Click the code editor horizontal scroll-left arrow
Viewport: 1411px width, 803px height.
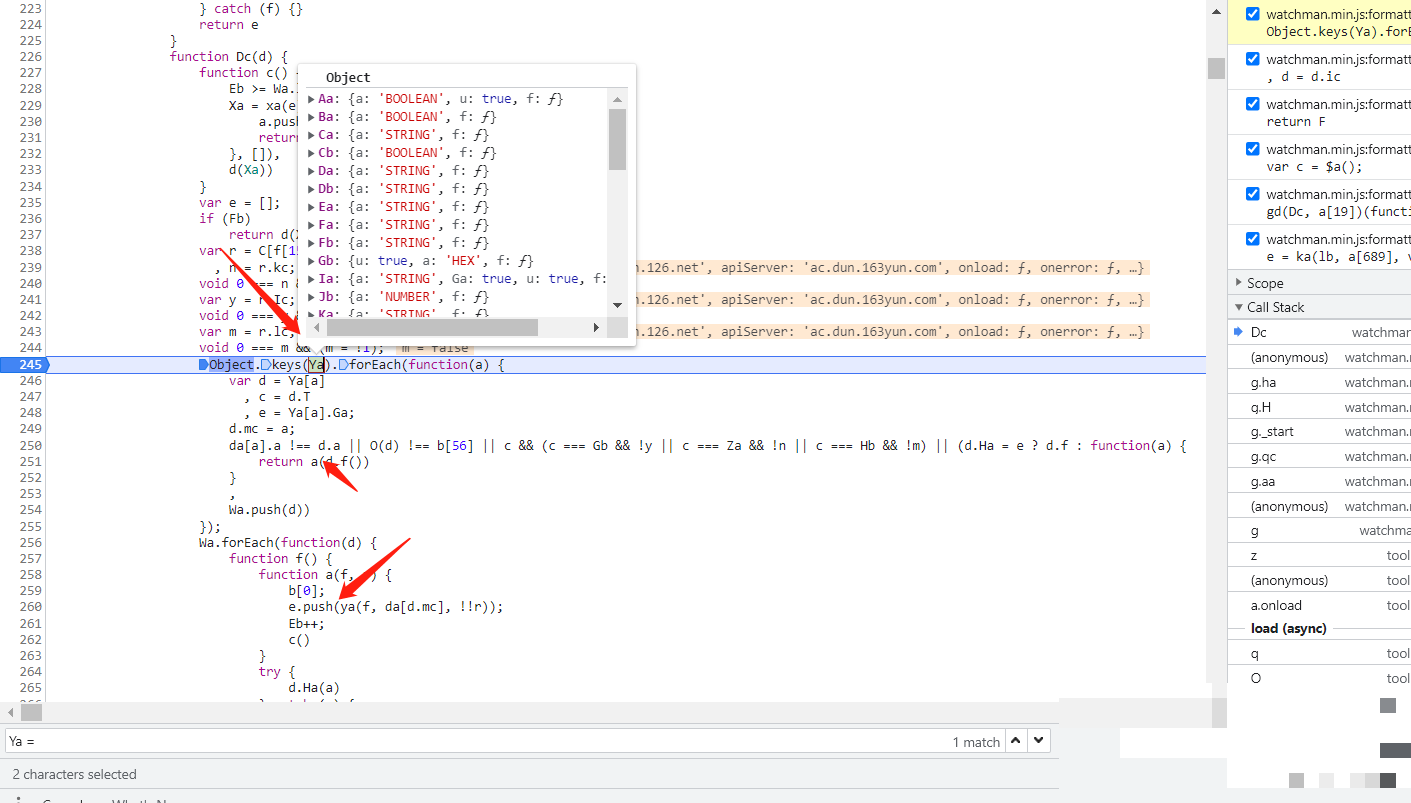[11, 713]
